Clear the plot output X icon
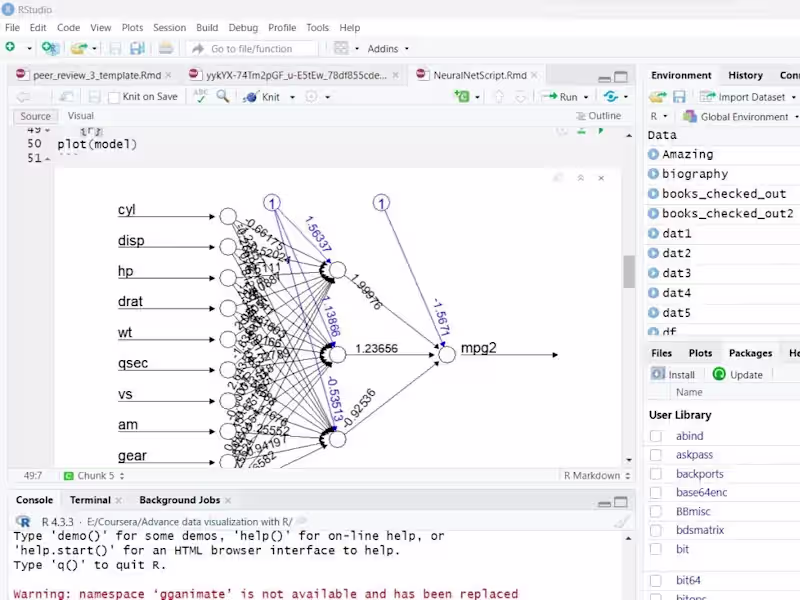The height and width of the screenshot is (600, 800). [x=601, y=178]
